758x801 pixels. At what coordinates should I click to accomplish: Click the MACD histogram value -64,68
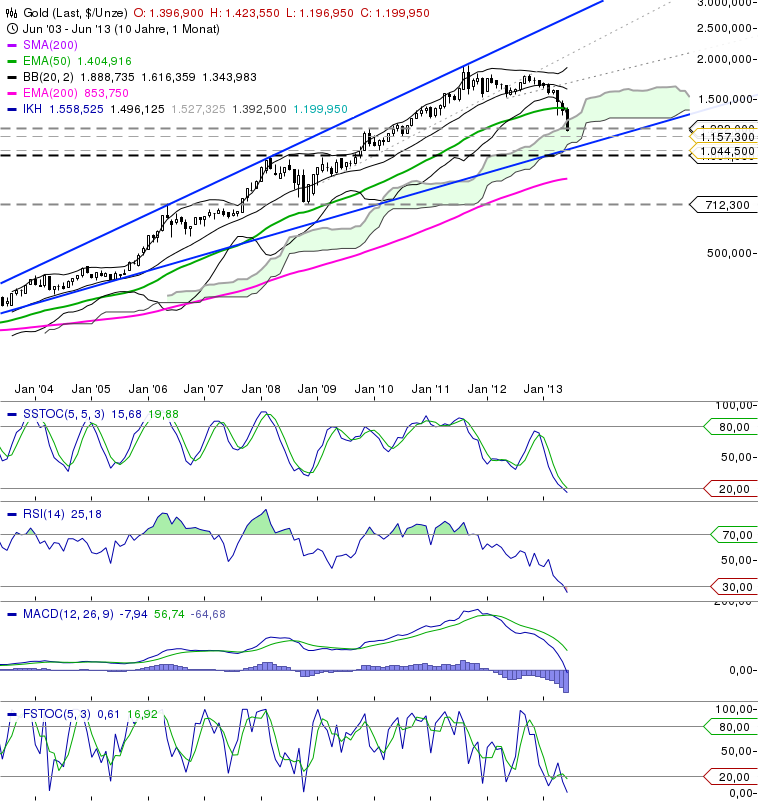(208, 614)
